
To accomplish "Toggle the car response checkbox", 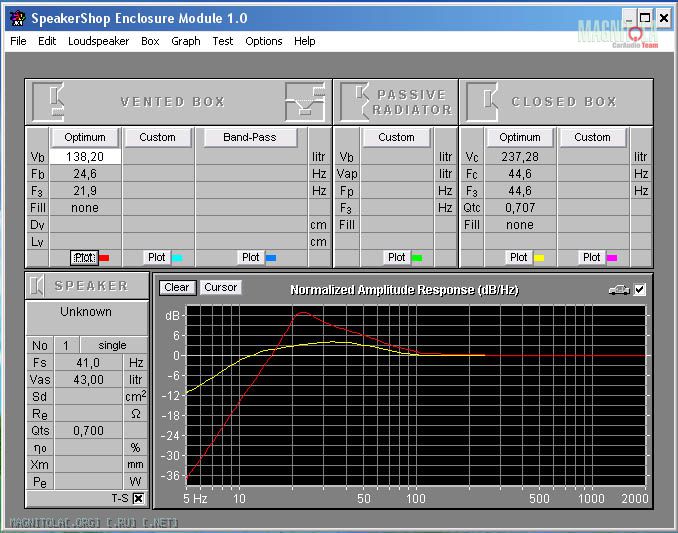I will [640, 290].
